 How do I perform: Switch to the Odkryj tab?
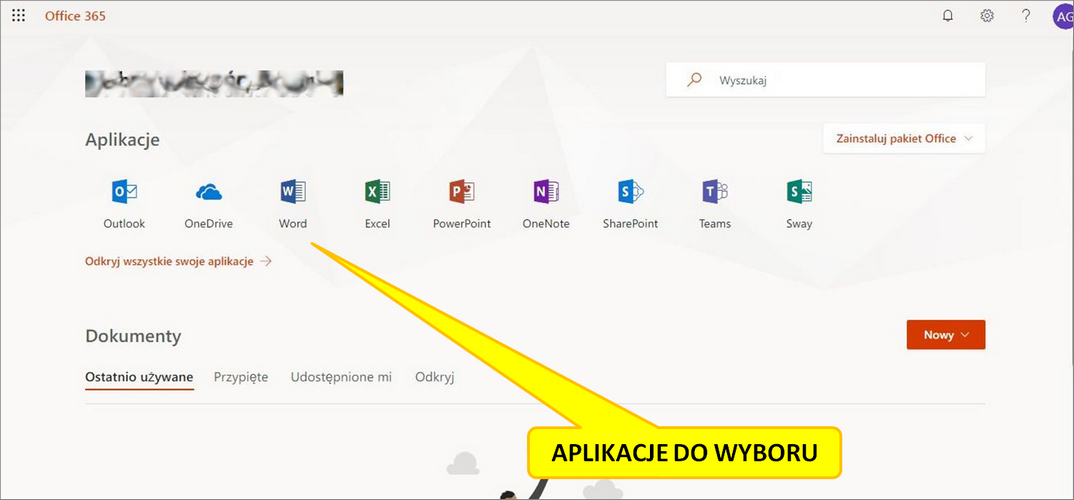[x=434, y=377]
